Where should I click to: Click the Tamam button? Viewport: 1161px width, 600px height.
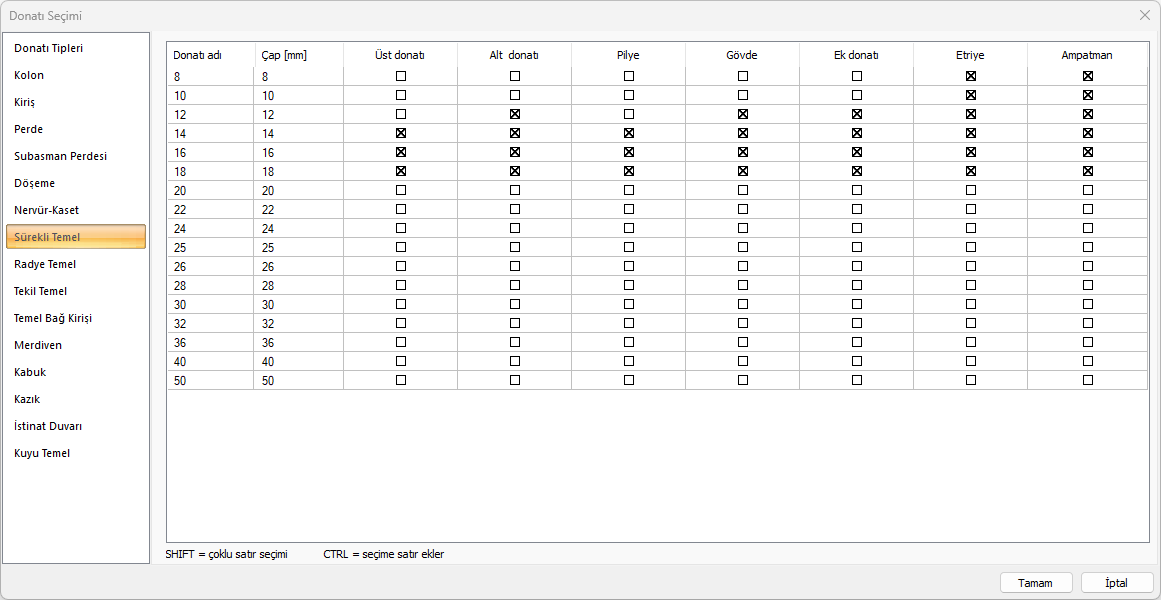click(x=1036, y=583)
